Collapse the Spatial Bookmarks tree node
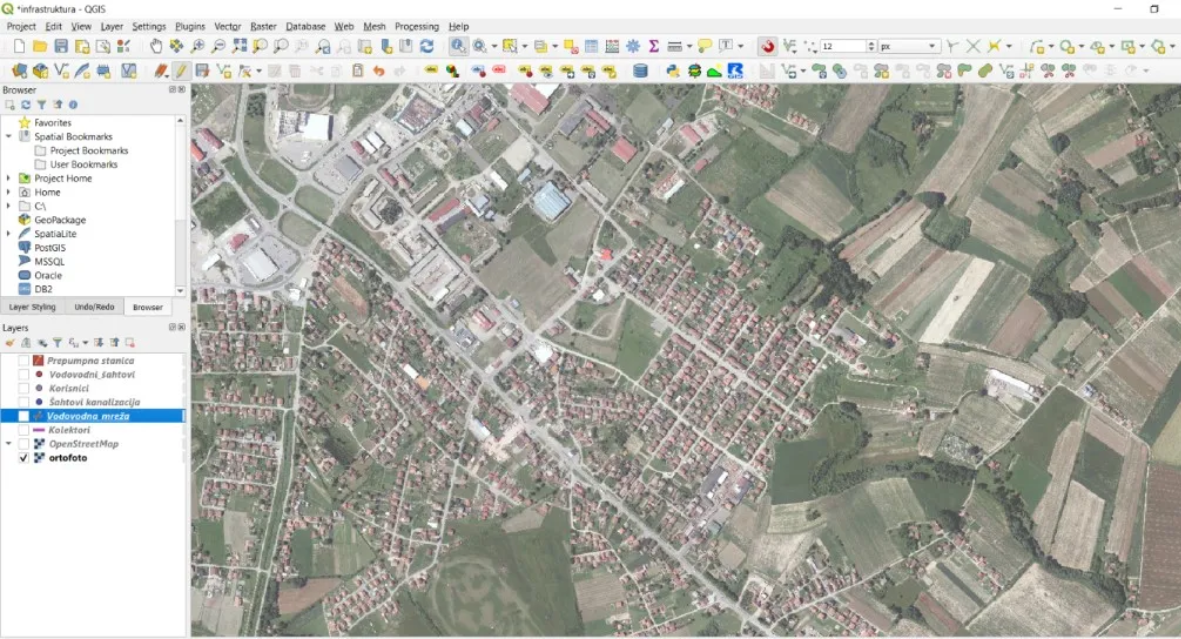1181x639 pixels. [9, 136]
